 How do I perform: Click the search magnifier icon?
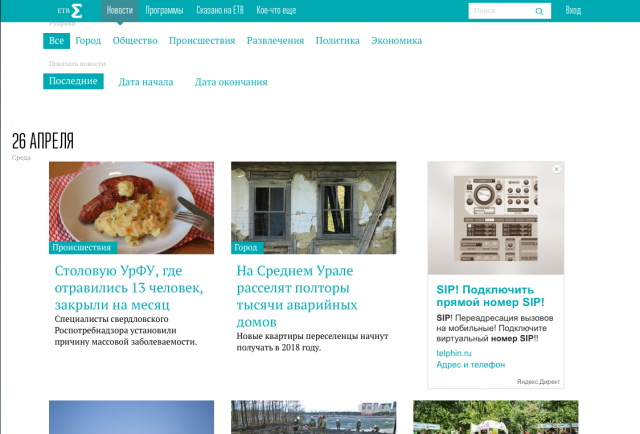539,11
